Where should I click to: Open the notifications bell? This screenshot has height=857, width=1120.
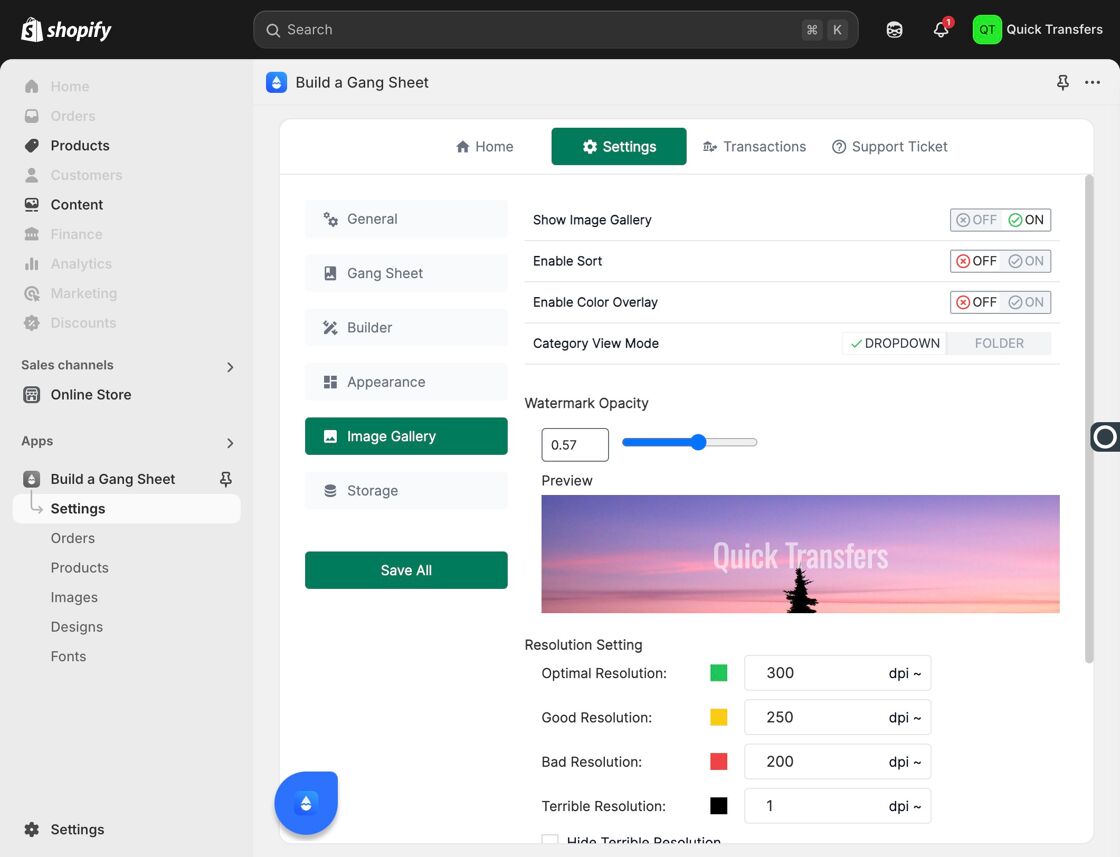pos(941,30)
